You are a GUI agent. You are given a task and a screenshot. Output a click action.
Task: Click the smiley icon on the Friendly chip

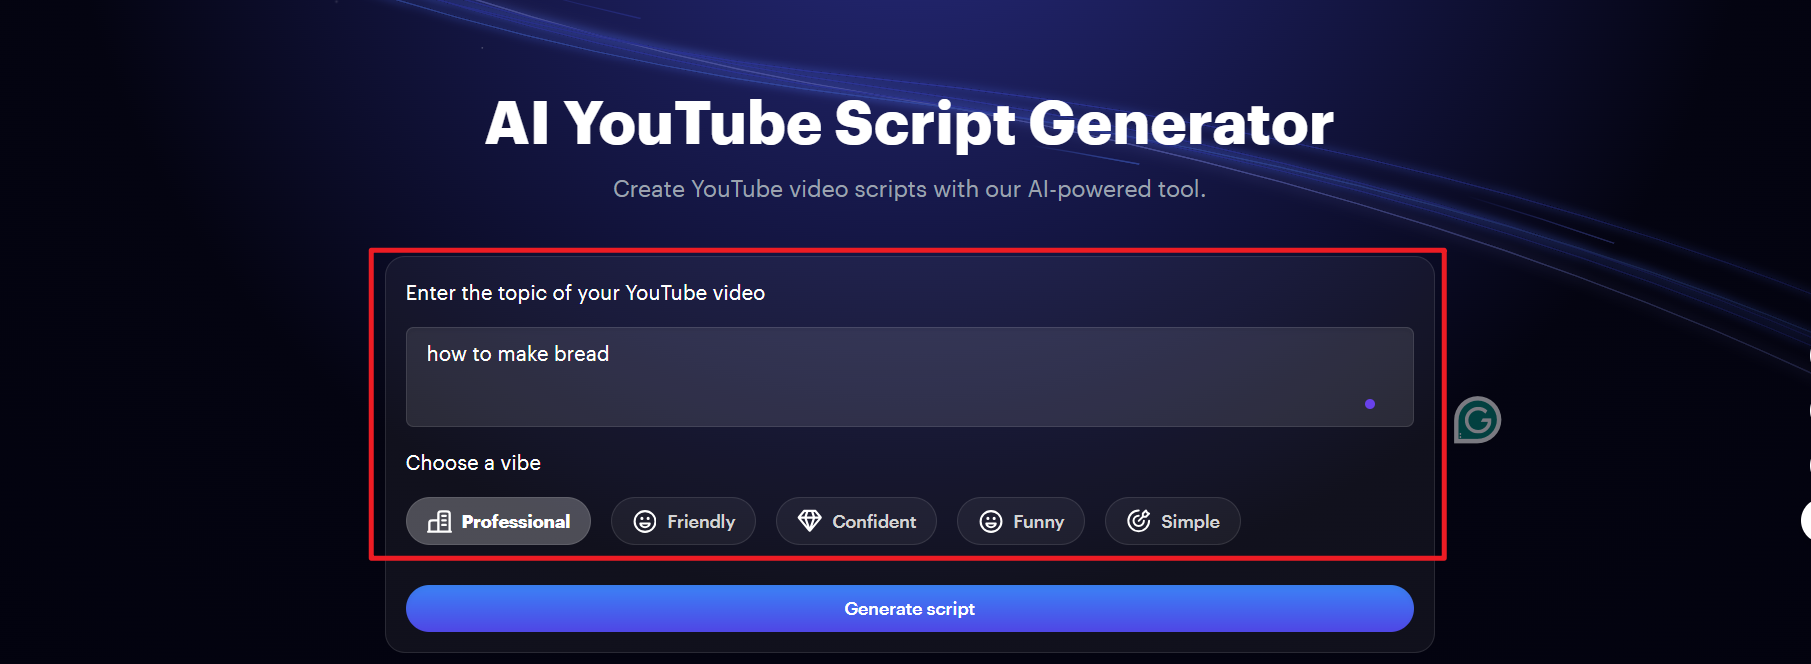pyautogui.click(x=645, y=522)
